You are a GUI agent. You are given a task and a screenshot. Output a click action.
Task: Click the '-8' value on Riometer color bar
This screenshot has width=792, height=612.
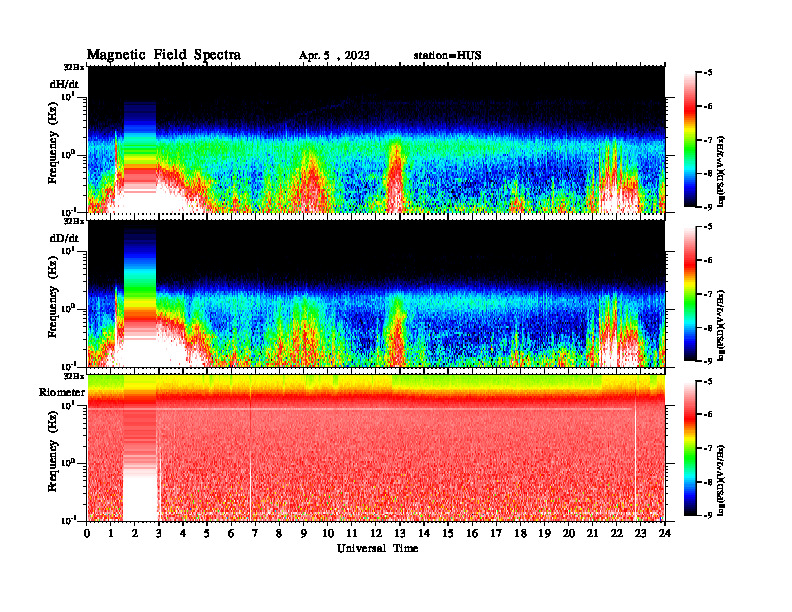(x=707, y=482)
